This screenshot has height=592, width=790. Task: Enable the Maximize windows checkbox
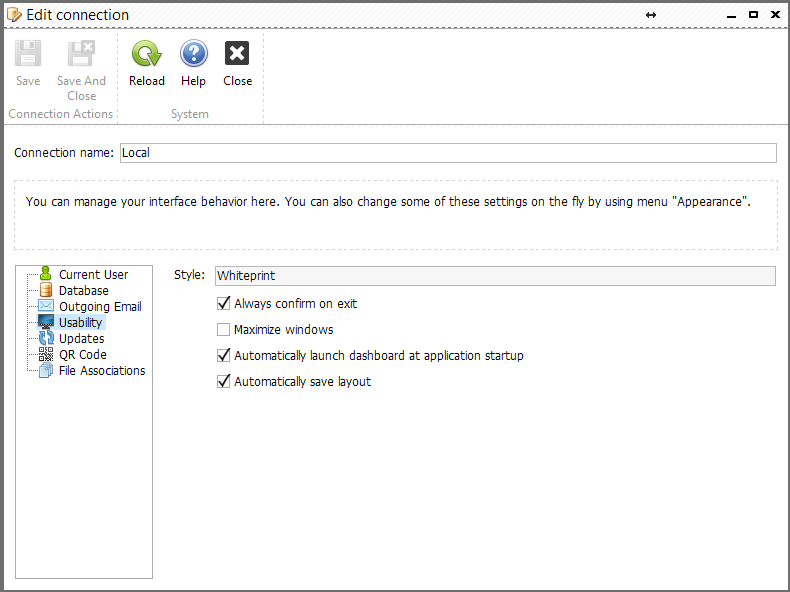[223, 330]
